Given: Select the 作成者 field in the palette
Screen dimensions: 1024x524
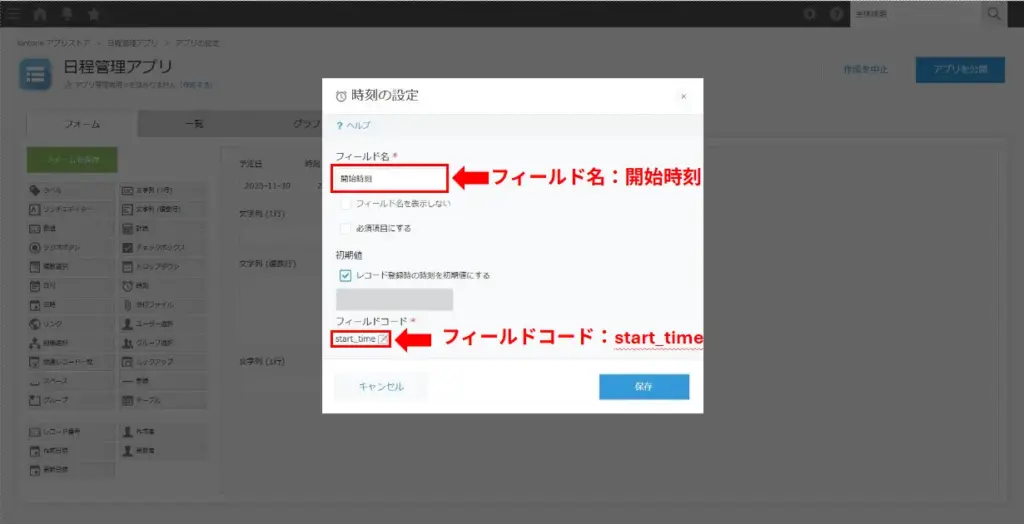Looking at the screenshot, I should click(163, 431).
